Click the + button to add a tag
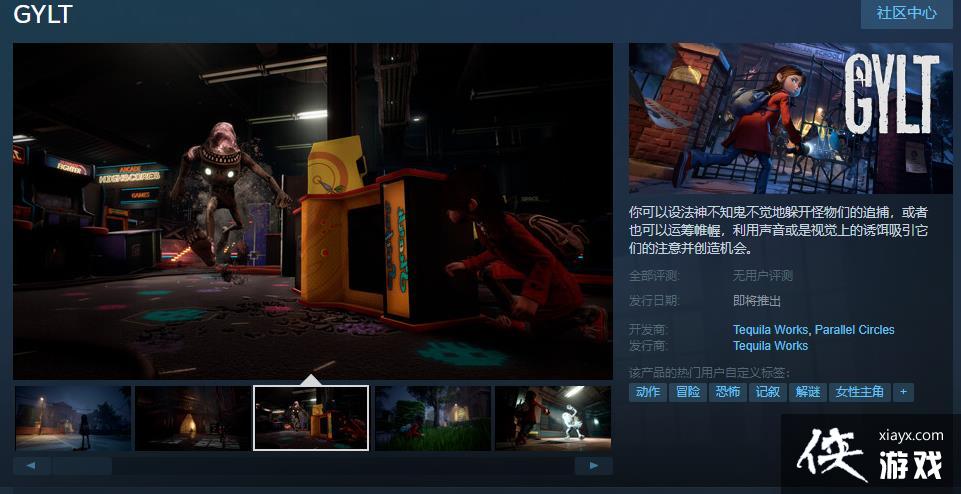The image size is (961, 494). [903, 392]
